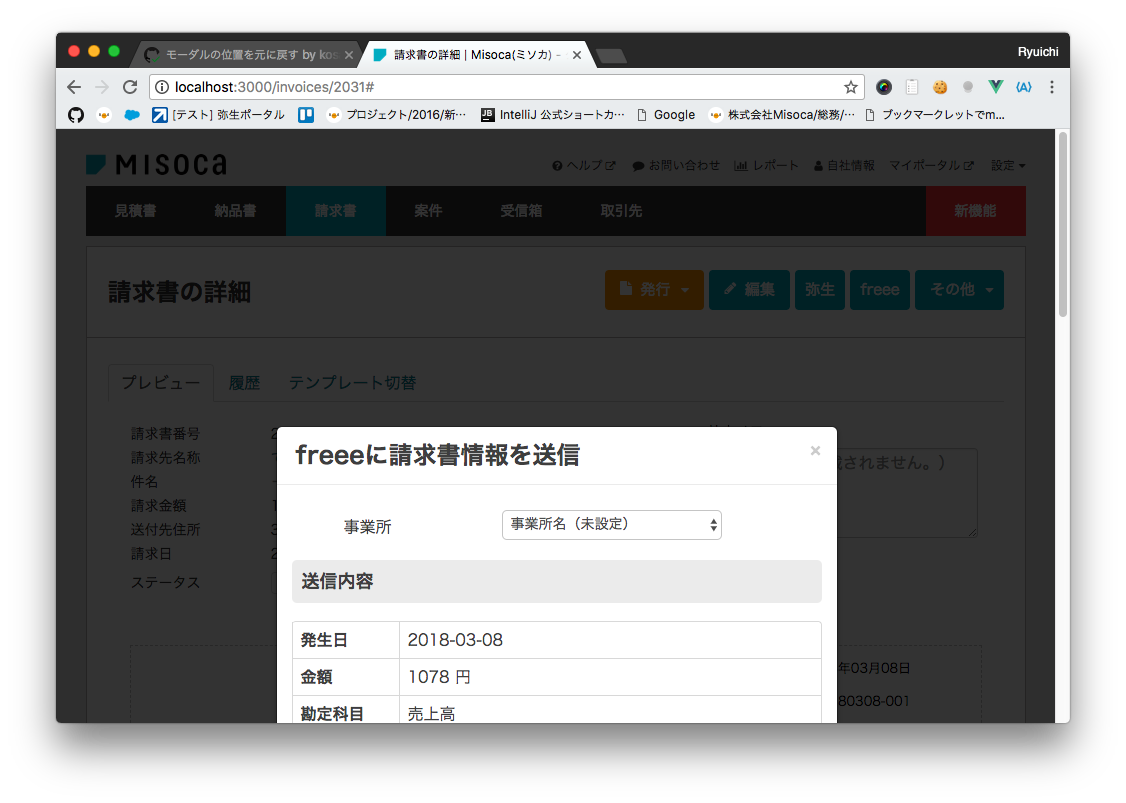The image size is (1126, 803).
Task: Click the 弥生 button
Action: tap(819, 289)
